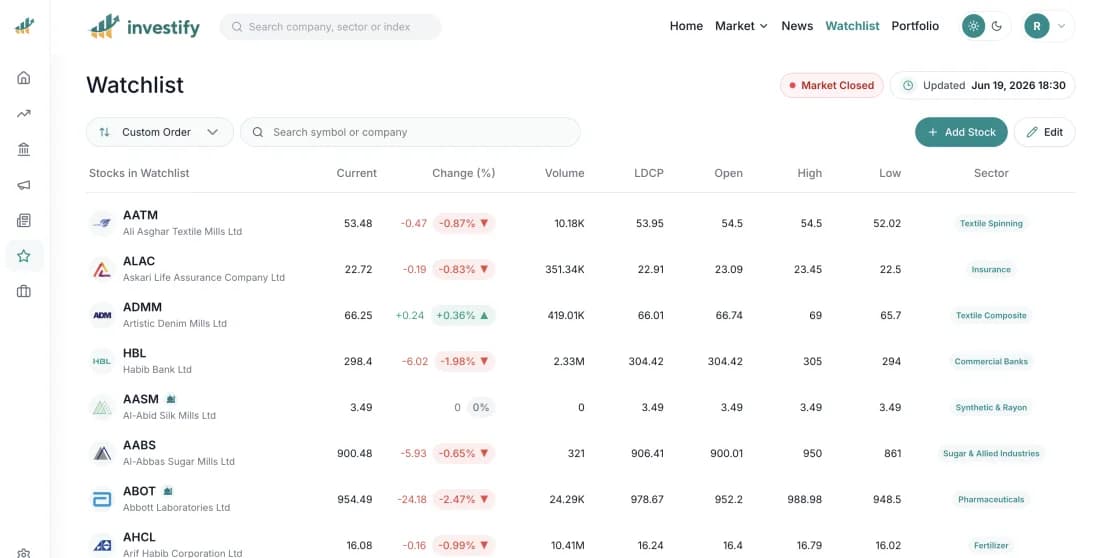Image resolution: width=1120 pixels, height=558 pixels.
Task: Click the +0.36% change badge for ADMM
Action: point(463,315)
